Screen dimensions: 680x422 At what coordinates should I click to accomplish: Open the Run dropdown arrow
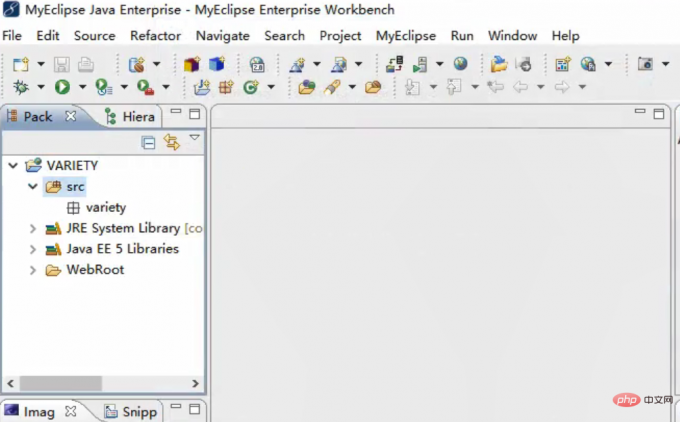pyautogui.click(x=82, y=87)
